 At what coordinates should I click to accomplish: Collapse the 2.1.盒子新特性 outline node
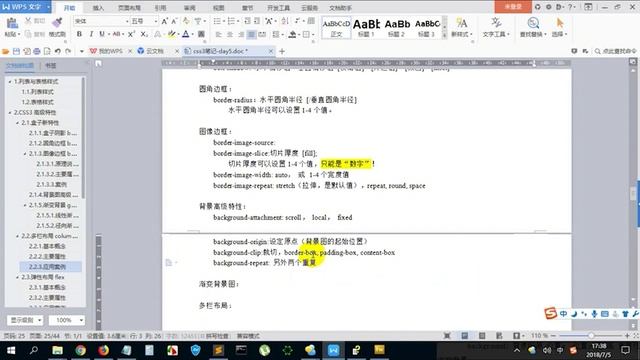(18, 122)
